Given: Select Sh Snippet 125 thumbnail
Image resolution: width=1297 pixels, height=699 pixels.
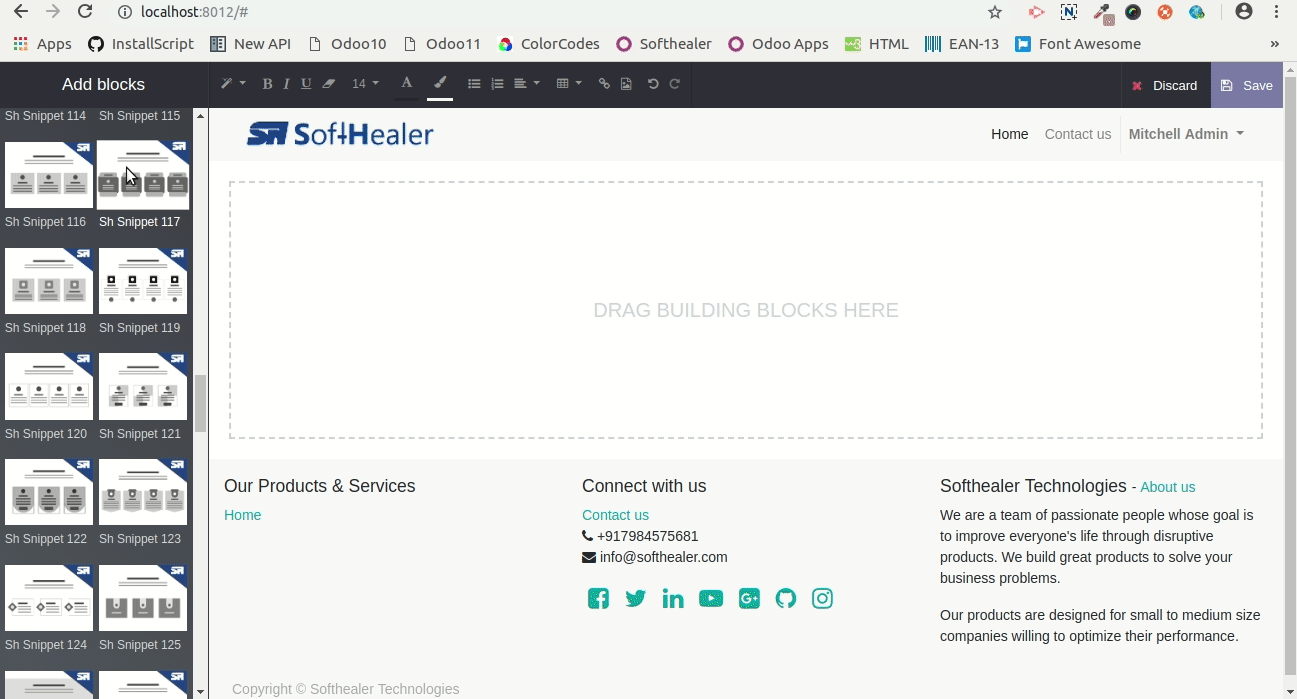Looking at the screenshot, I should coord(143,598).
